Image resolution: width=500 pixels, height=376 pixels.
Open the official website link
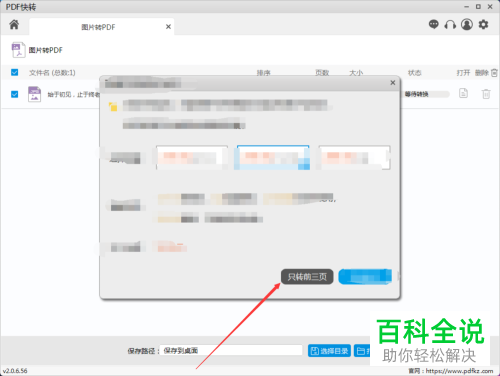pyautogui.click(x=459, y=371)
